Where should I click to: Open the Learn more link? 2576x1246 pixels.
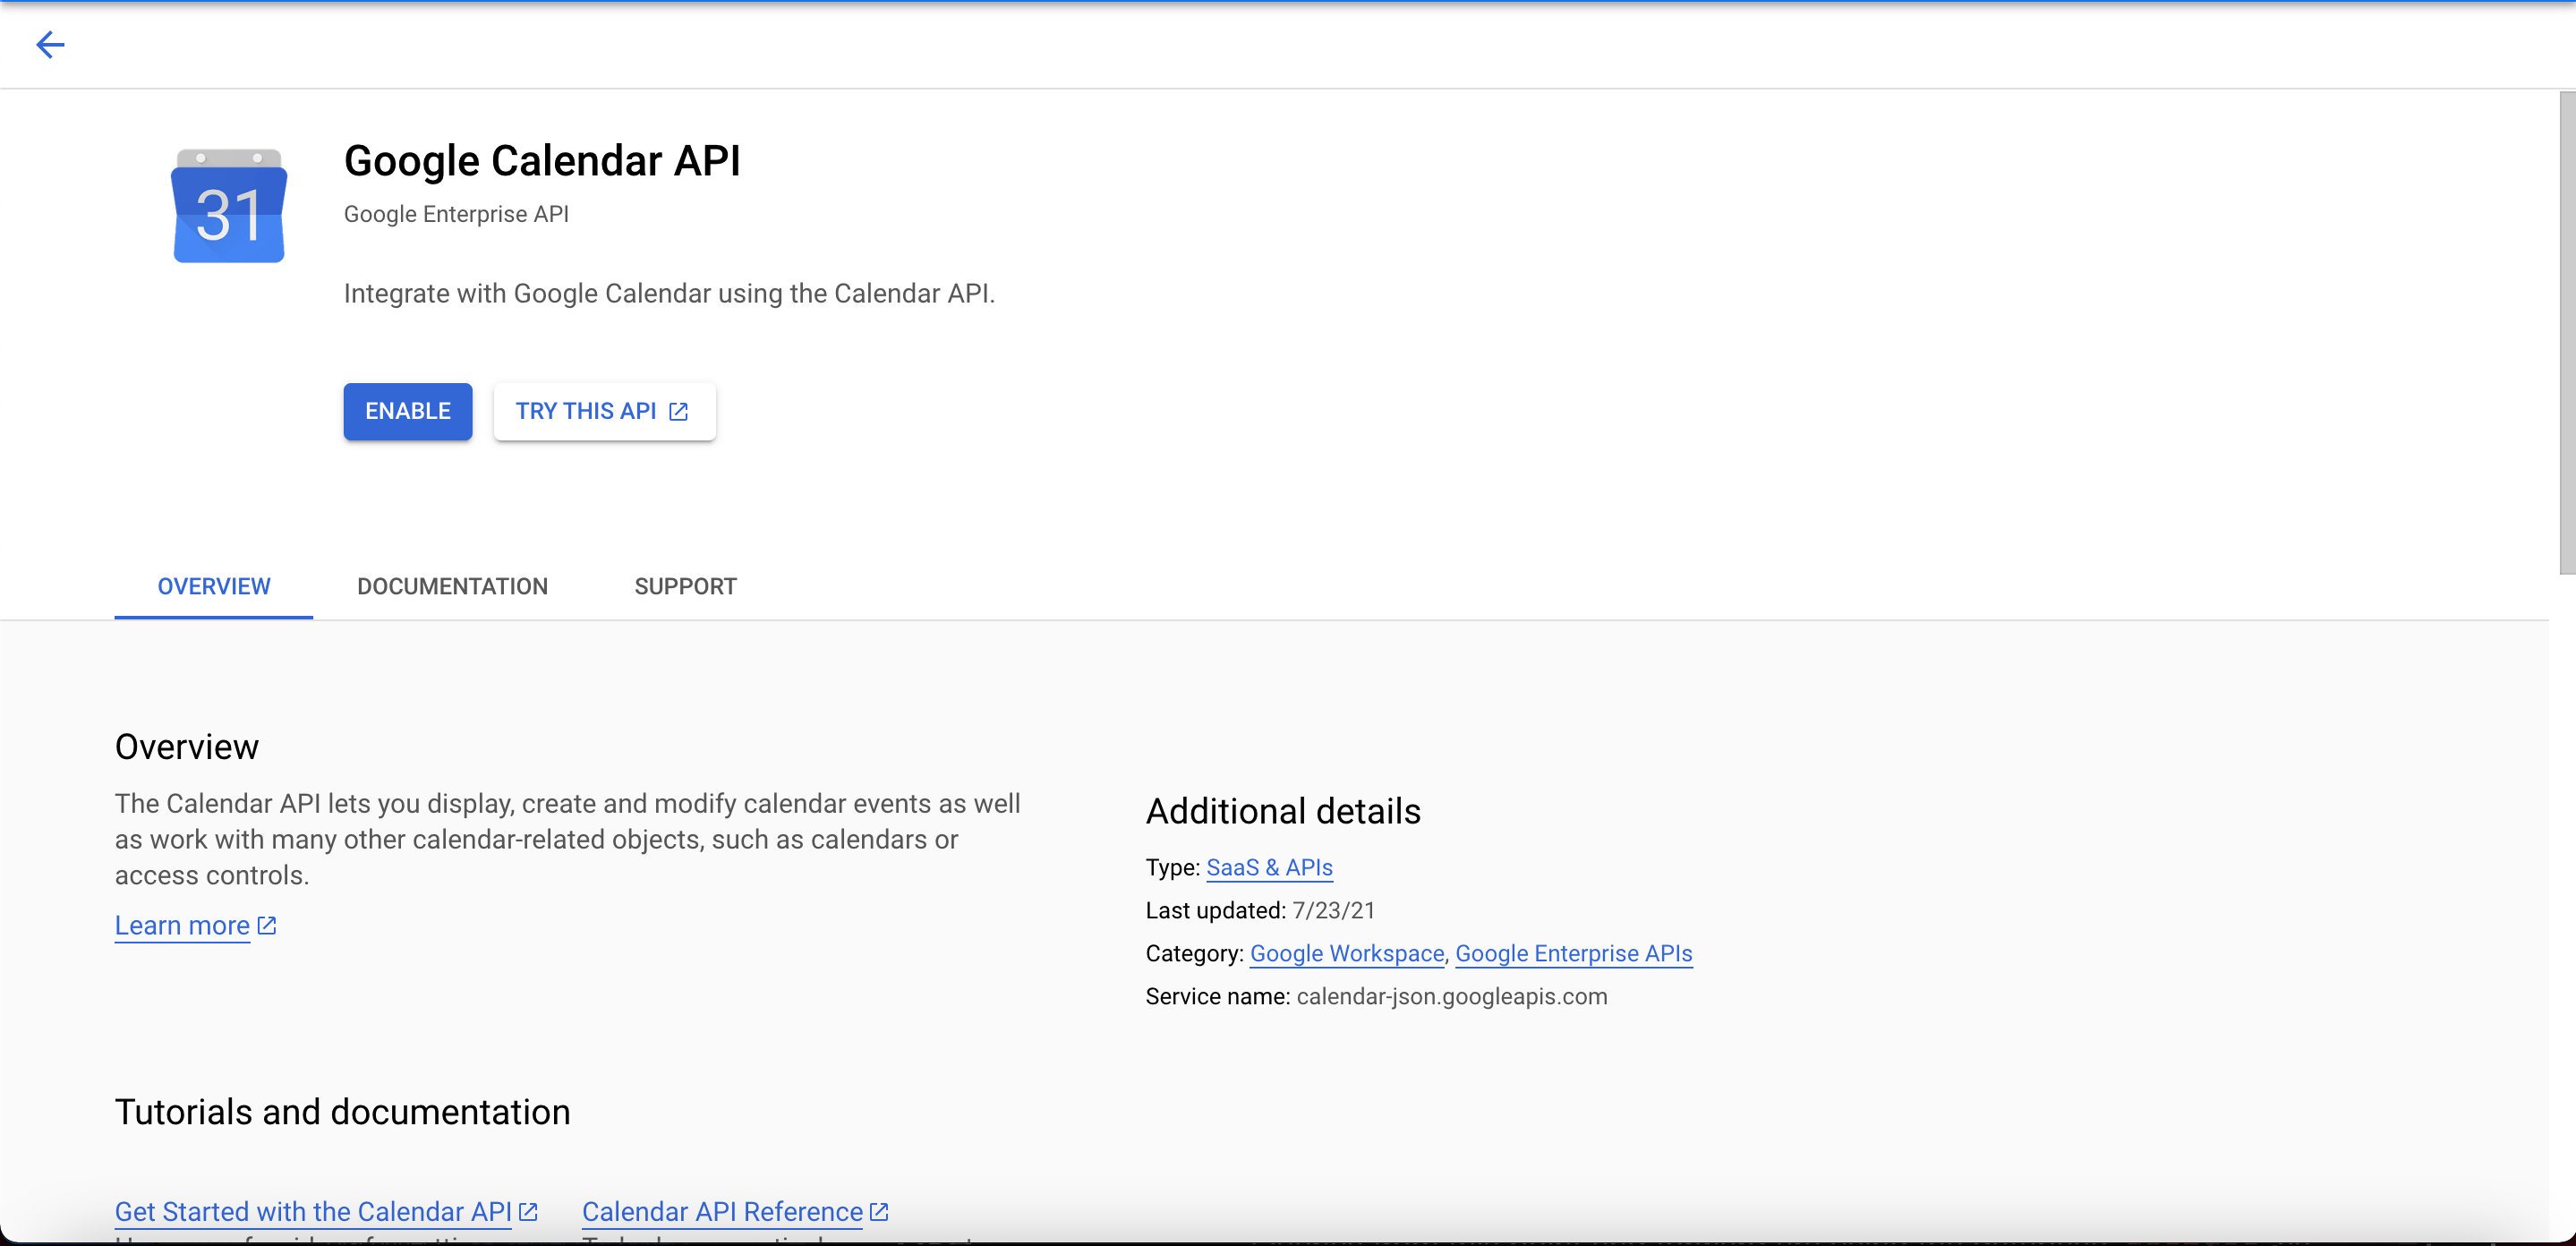pyautogui.click(x=181, y=926)
